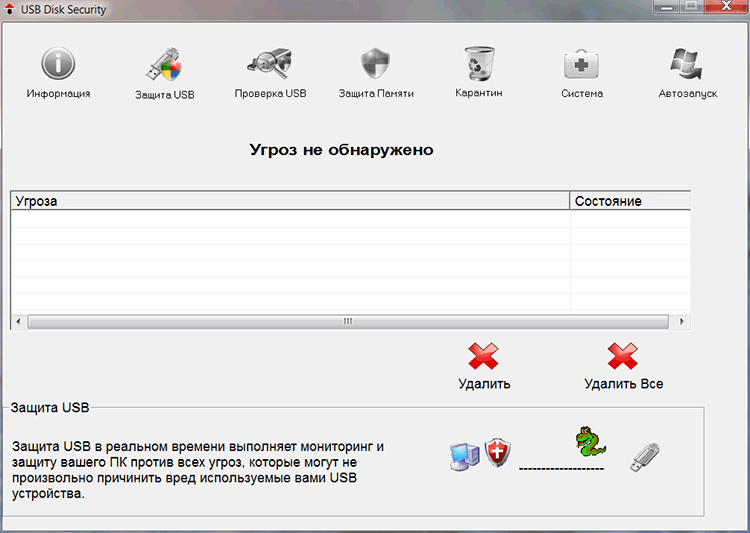Click the green snake virus icon
Viewport: 750px width, 533px height.
[x=590, y=441]
